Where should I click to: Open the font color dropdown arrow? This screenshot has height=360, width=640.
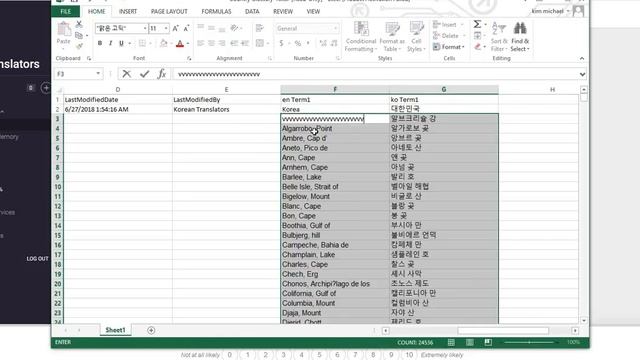click(x=188, y=43)
